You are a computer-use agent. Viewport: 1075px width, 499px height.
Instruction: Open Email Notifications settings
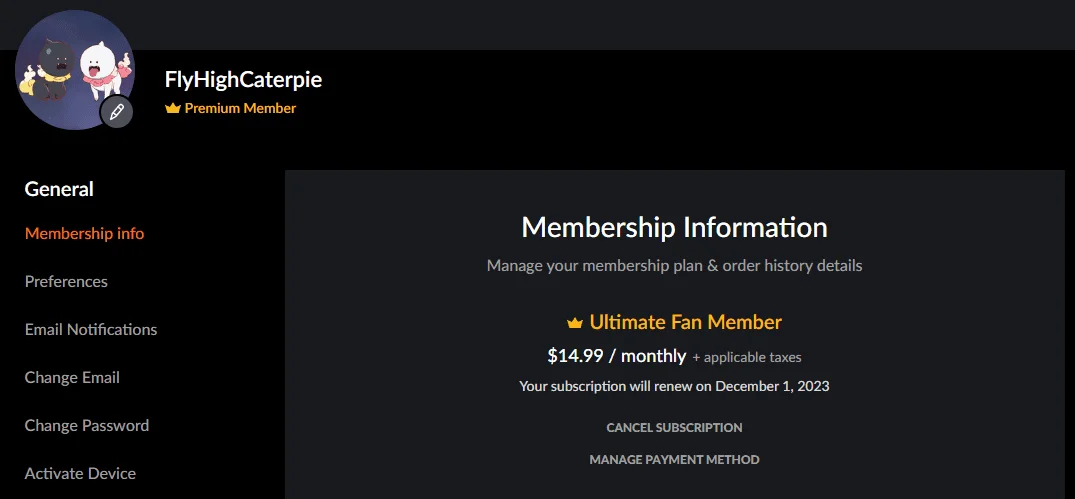90,330
